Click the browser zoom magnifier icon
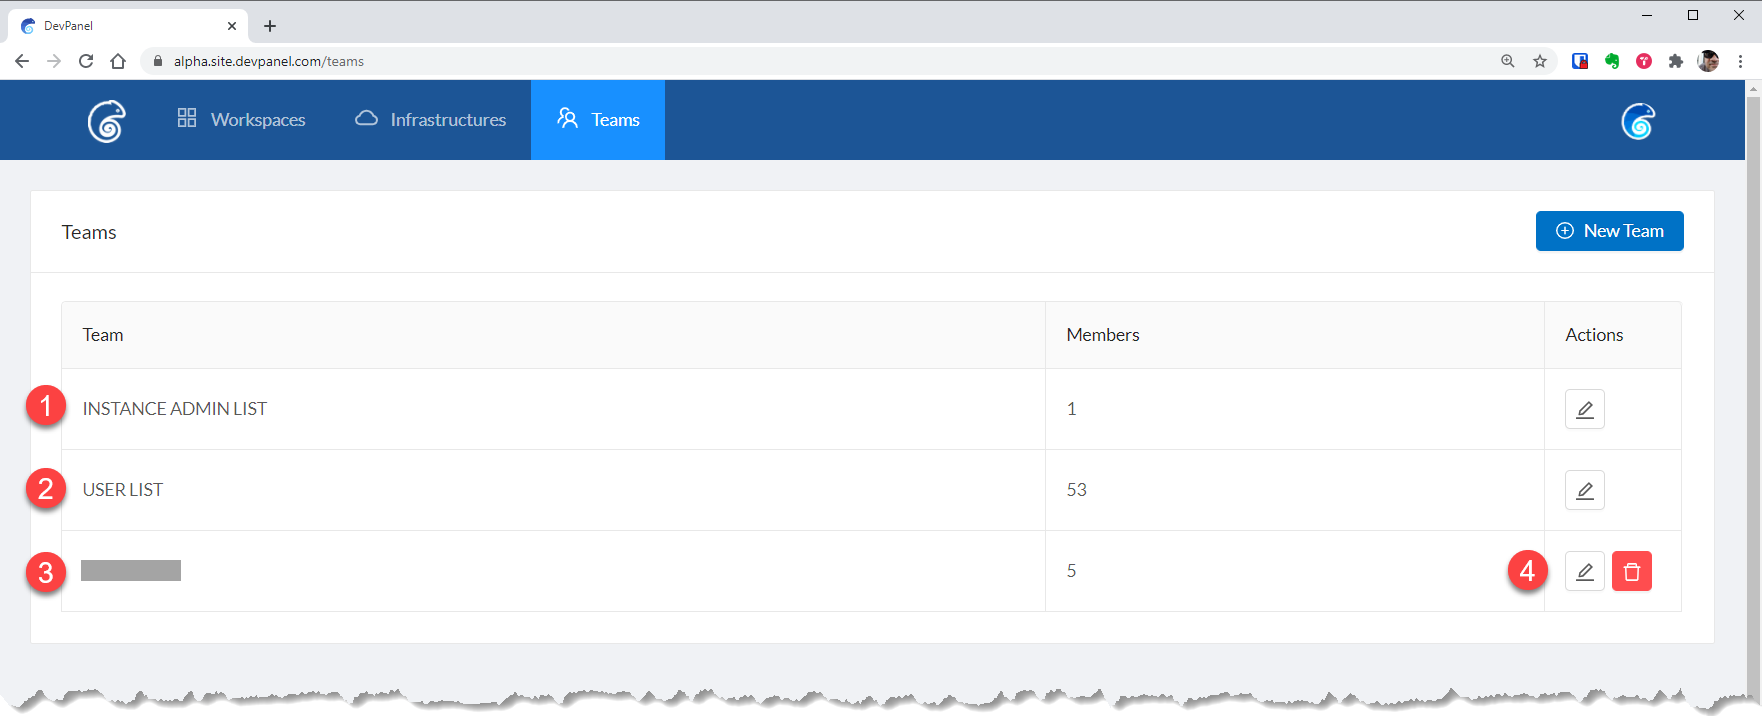This screenshot has height=716, width=1762. pyautogui.click(x=1508, y=61)
